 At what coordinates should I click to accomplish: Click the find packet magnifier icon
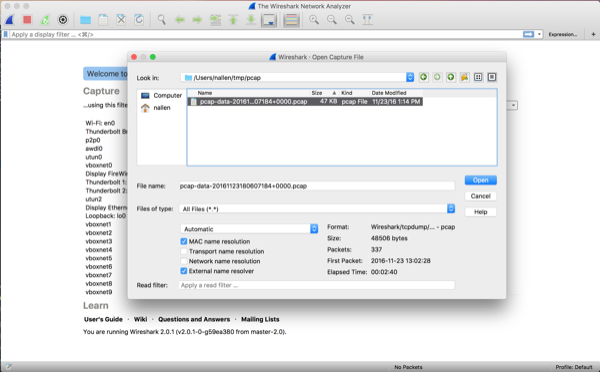(161, 20)
